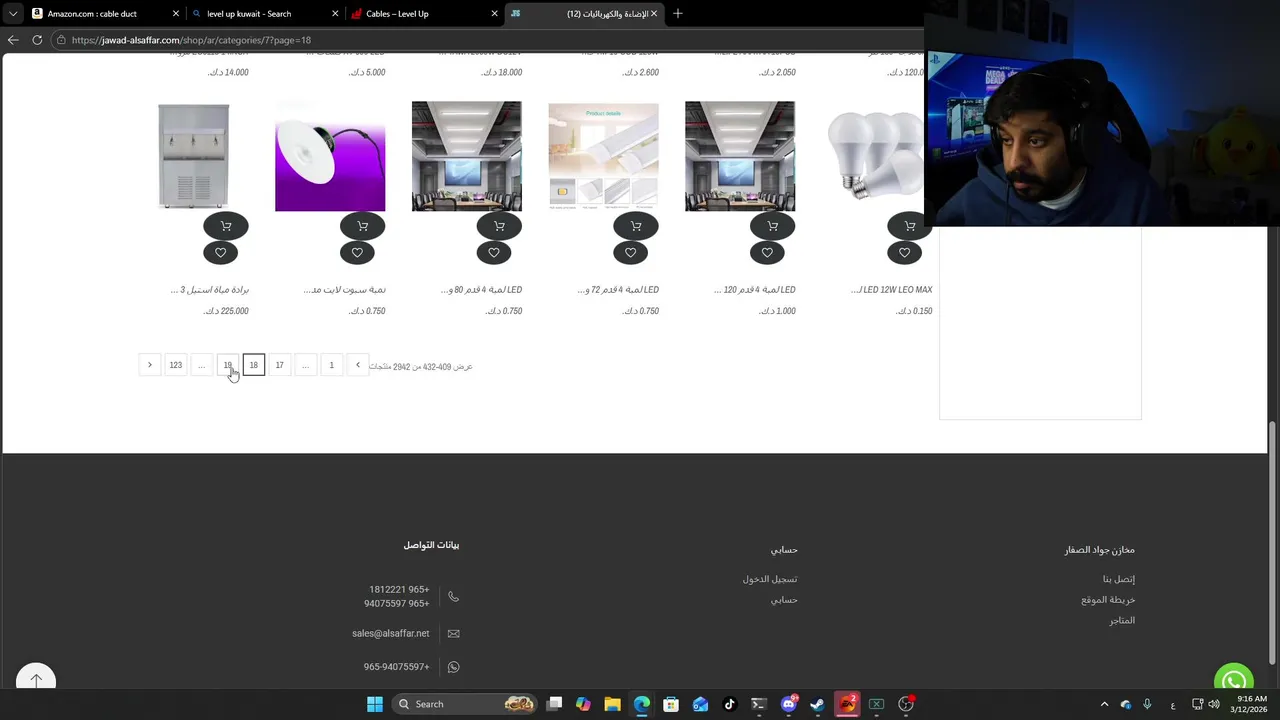1280x720 pixels.
Task: Add the stainless steel water cooler to cart
Action: click(x=226, y=226)
